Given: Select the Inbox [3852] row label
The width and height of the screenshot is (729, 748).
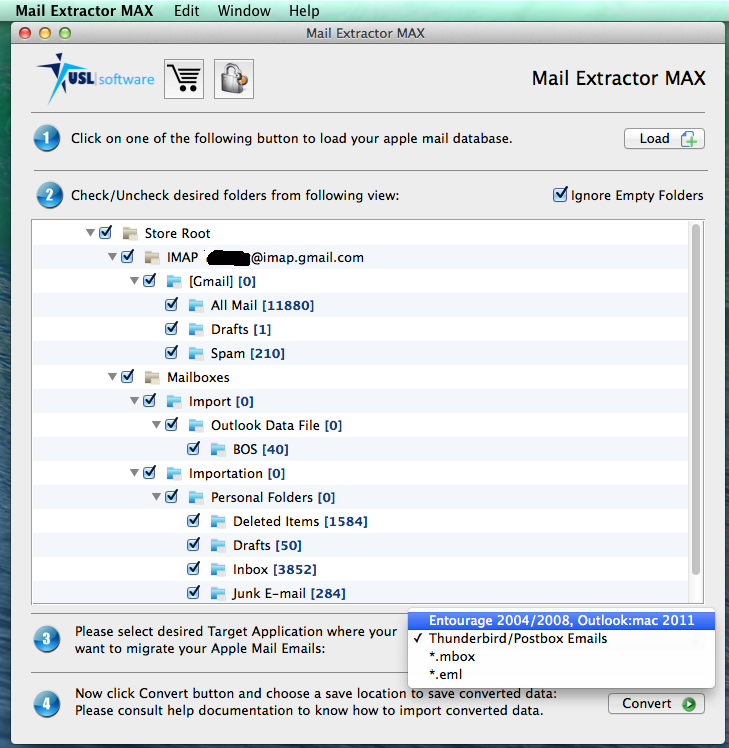Looking at the screenshot, I should pyautogui.click(x=274, y=570).
